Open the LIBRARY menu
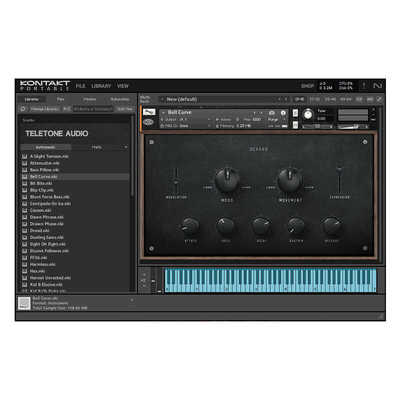 101,86
